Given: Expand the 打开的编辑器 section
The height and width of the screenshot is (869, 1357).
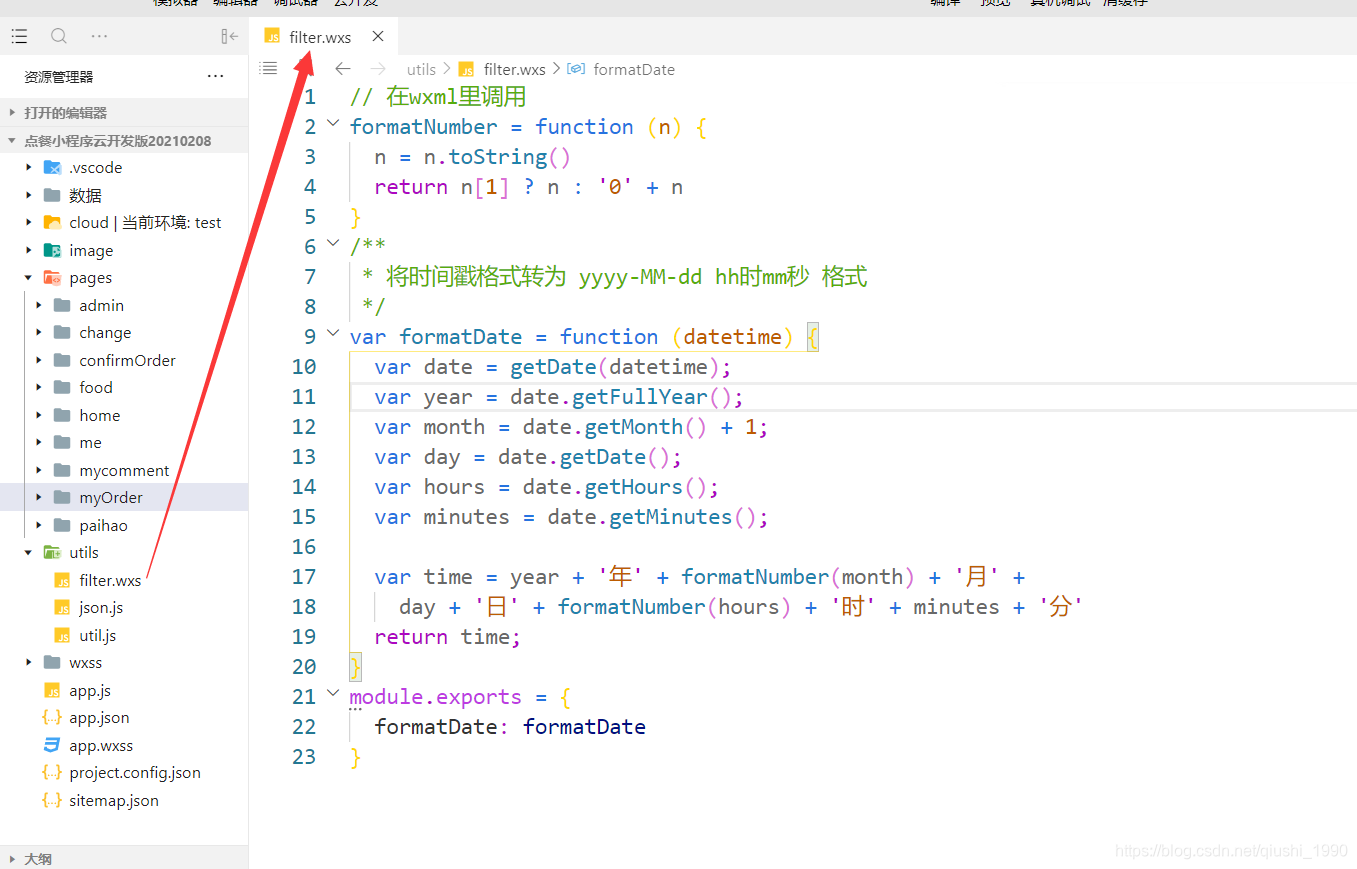Looking at the screenshot, I should coord(124,113).
